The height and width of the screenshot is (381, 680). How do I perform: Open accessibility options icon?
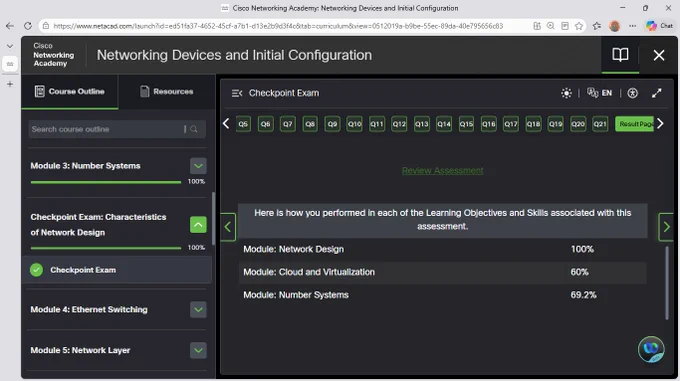click(632, 93)
